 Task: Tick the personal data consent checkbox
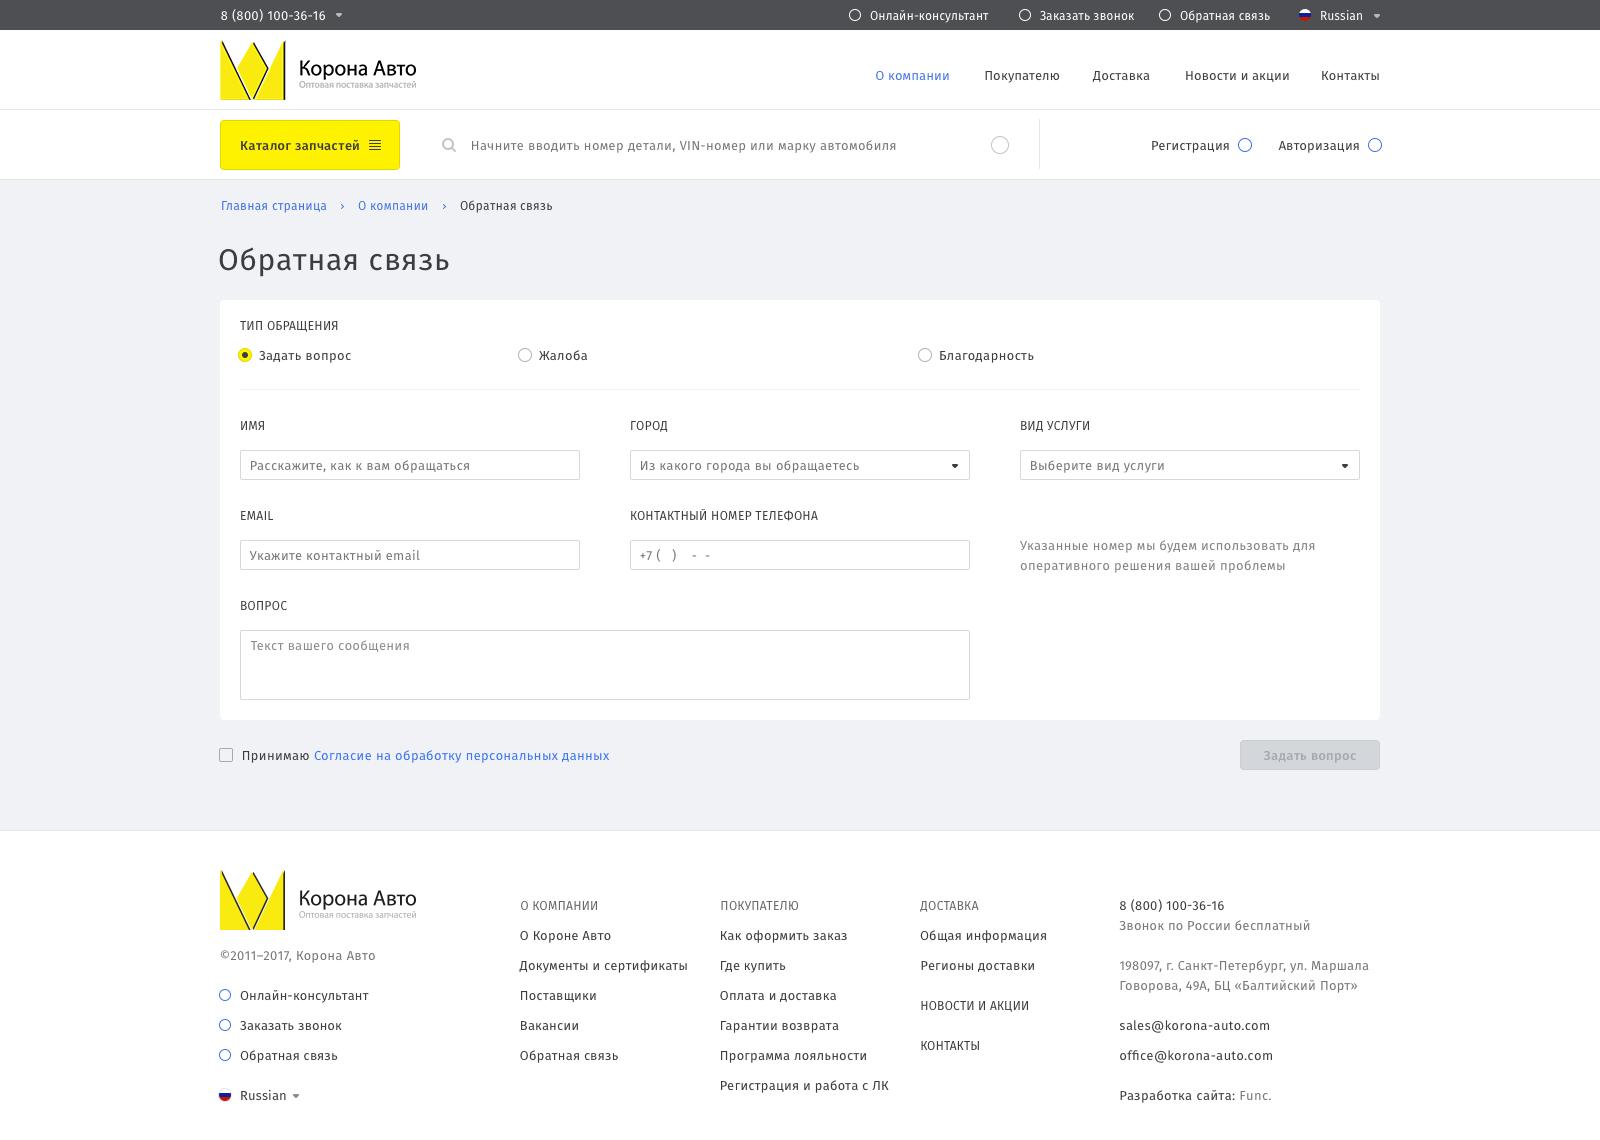[226, 755]
